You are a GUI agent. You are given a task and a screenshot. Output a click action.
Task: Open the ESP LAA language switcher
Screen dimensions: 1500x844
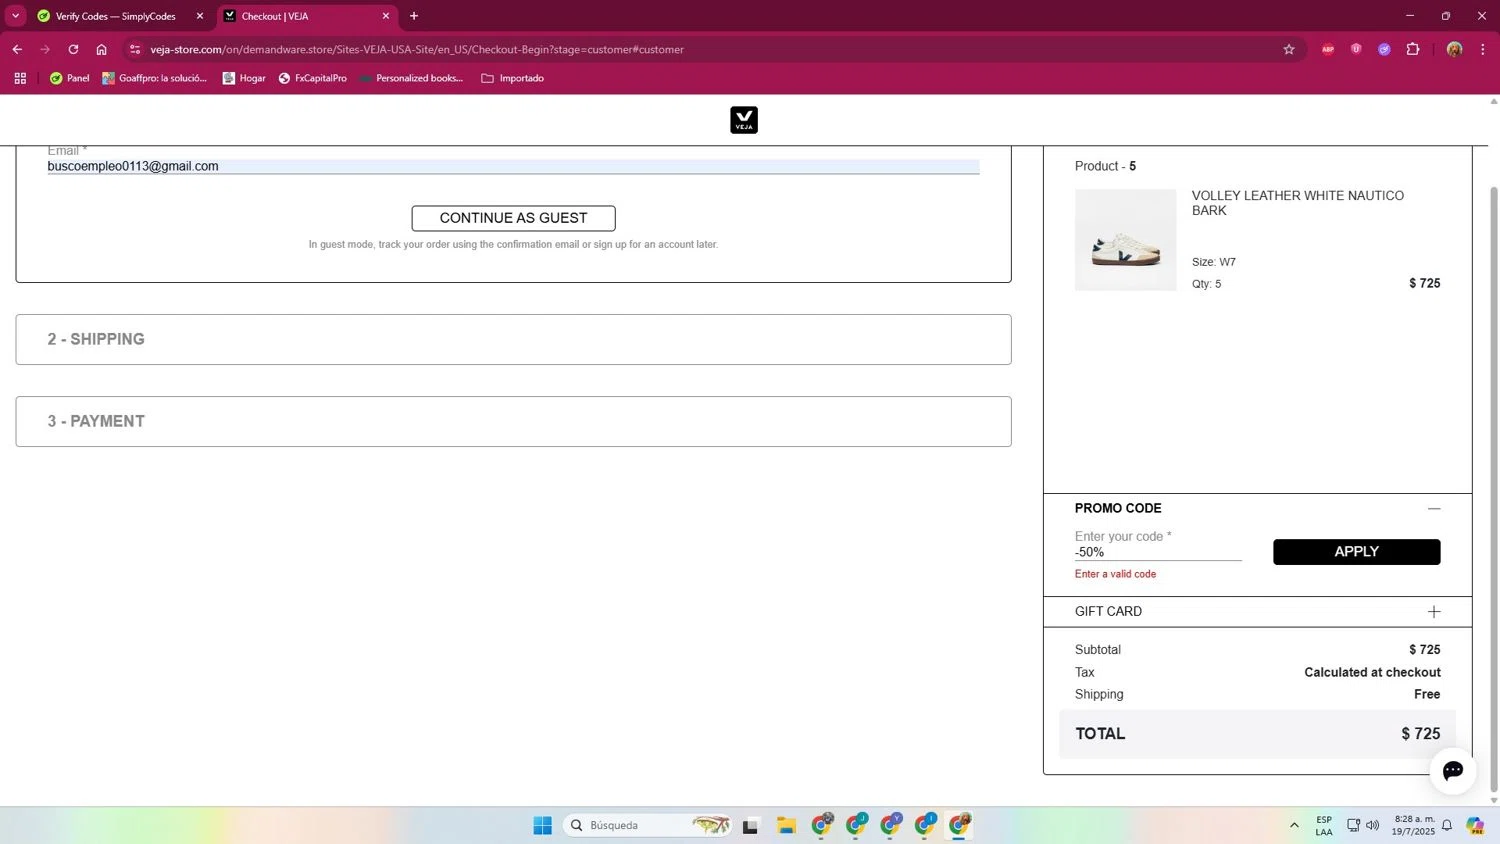pyautogui.click(x=1324, y=825)
